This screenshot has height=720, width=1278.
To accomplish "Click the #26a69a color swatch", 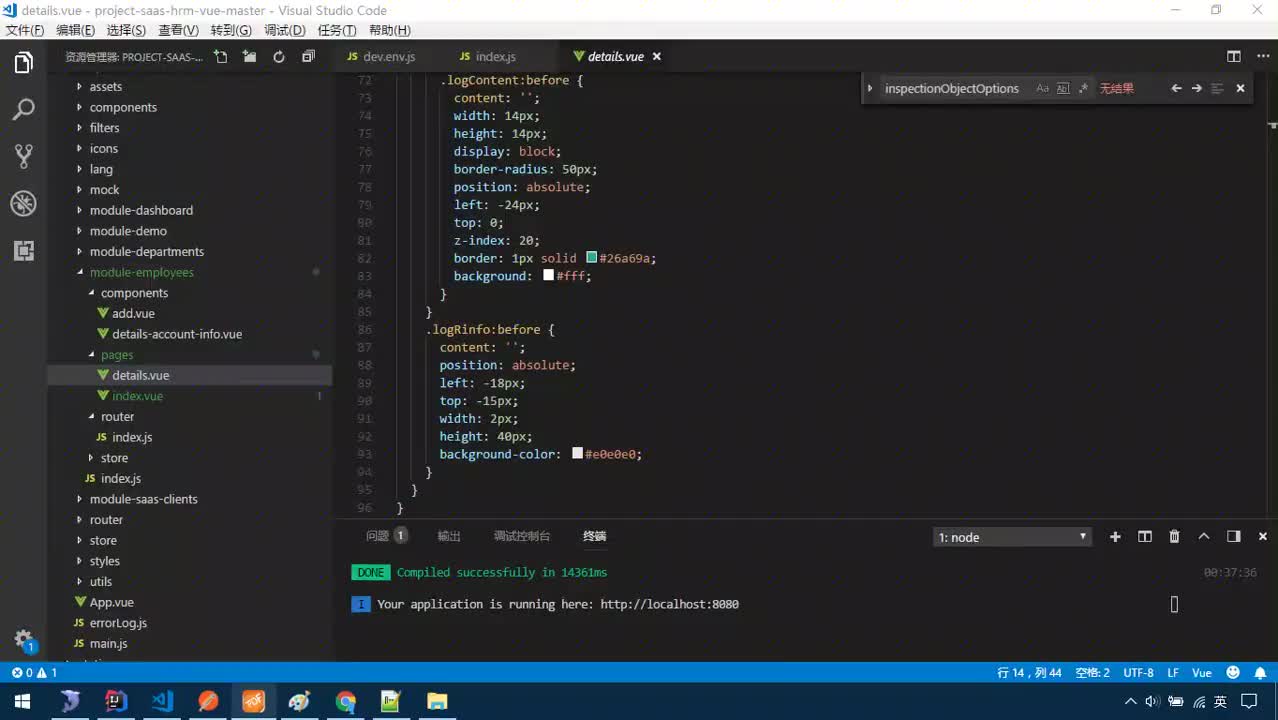I will tap(591, 258).
